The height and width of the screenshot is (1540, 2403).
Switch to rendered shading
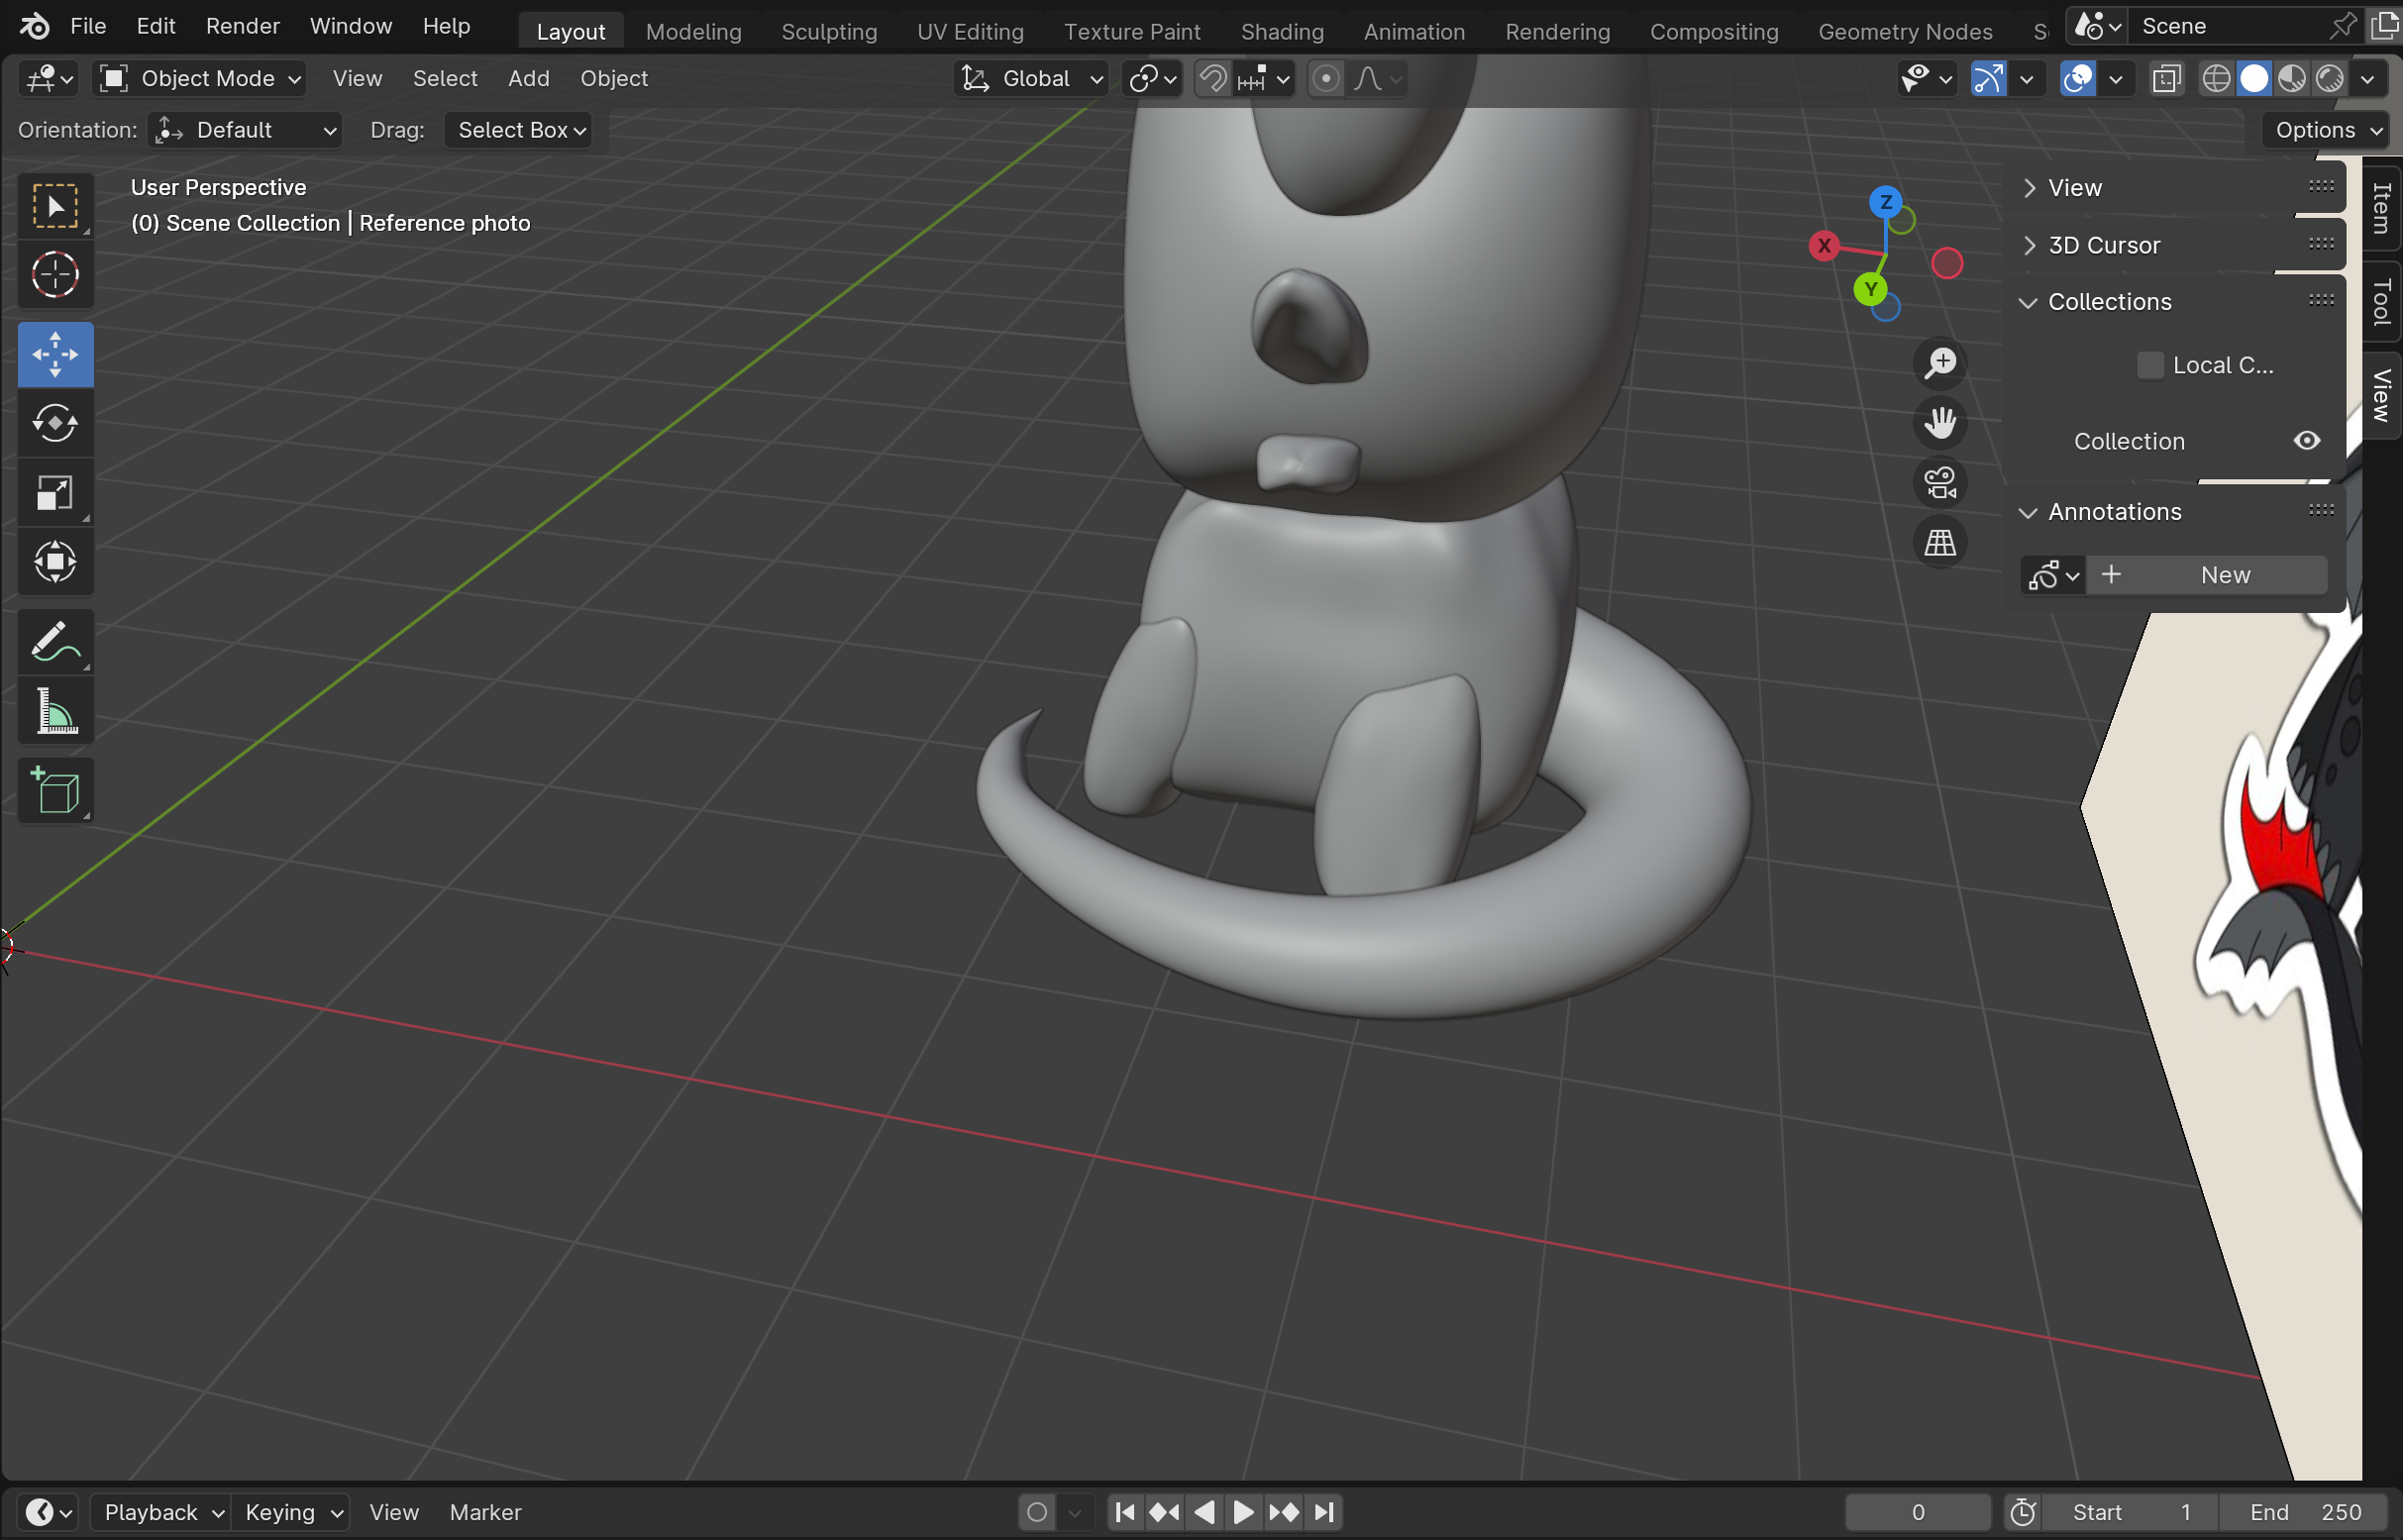tap(2330, 78)
